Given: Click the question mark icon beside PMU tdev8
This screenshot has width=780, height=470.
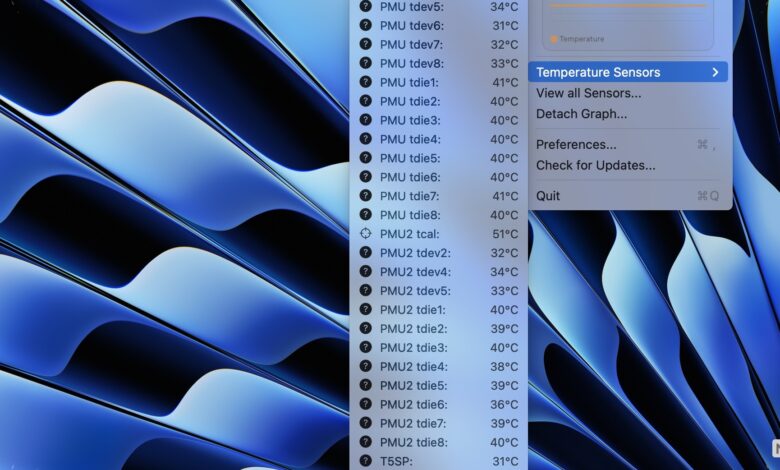Looking at the screenshot, I should coord(366,63).
